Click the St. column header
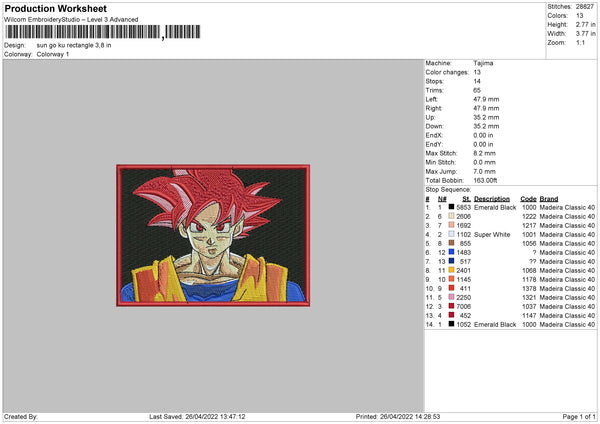The height and width of the screenshot is (424, 600). 466,199
